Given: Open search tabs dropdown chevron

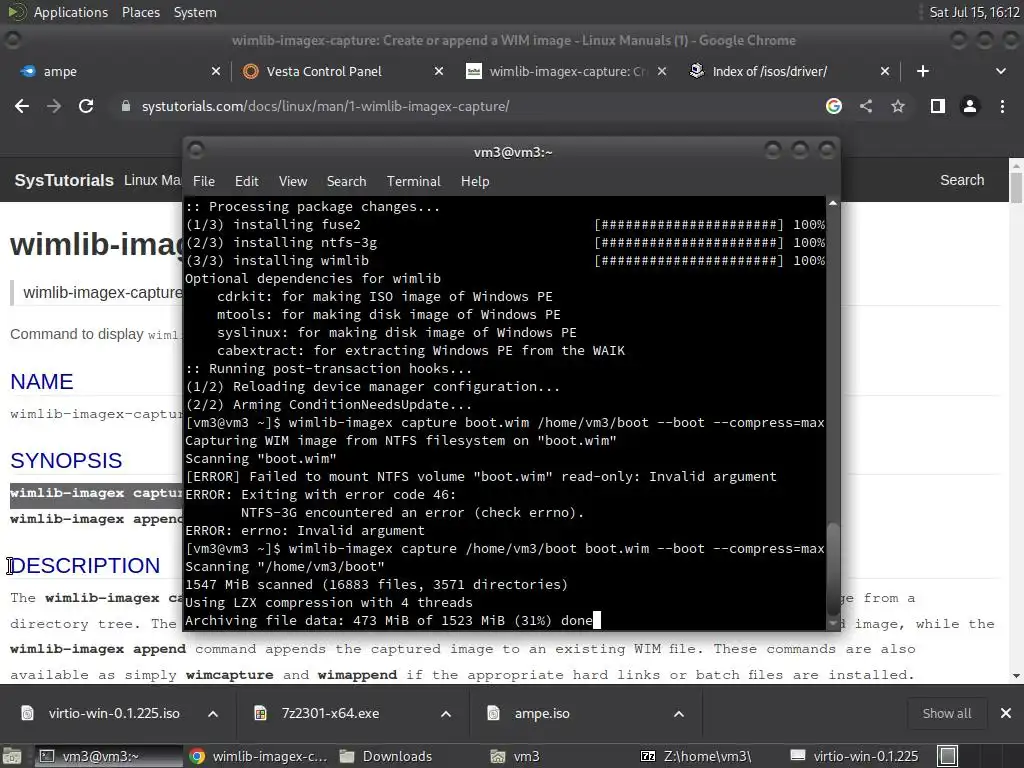Looking at the screenshot, I should [x=1000, y=71].
